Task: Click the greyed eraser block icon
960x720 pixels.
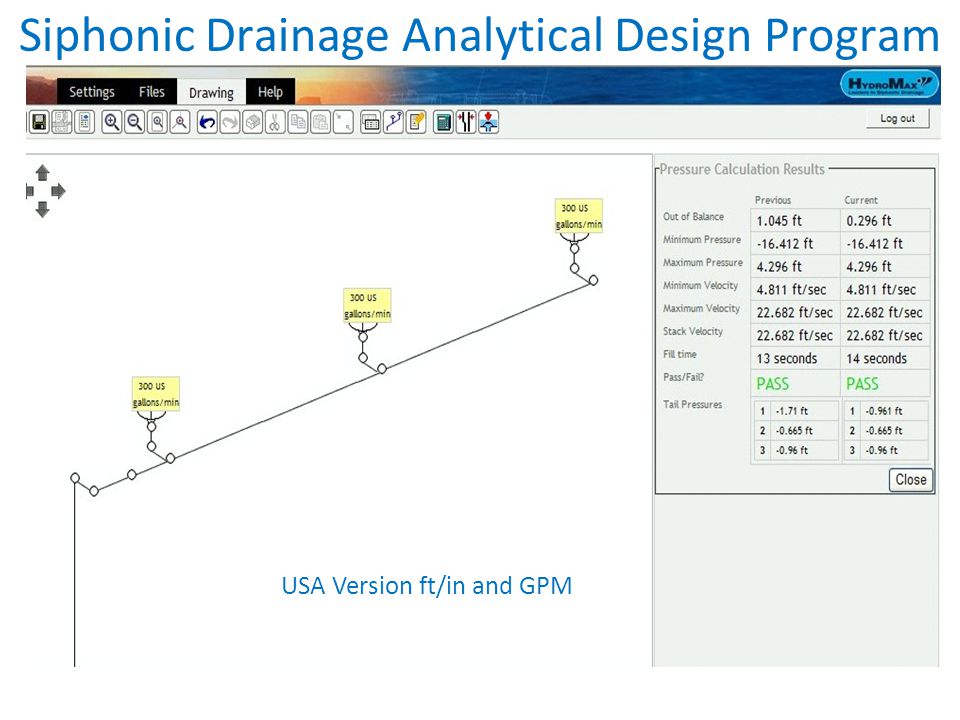Action: coord(252,122)
